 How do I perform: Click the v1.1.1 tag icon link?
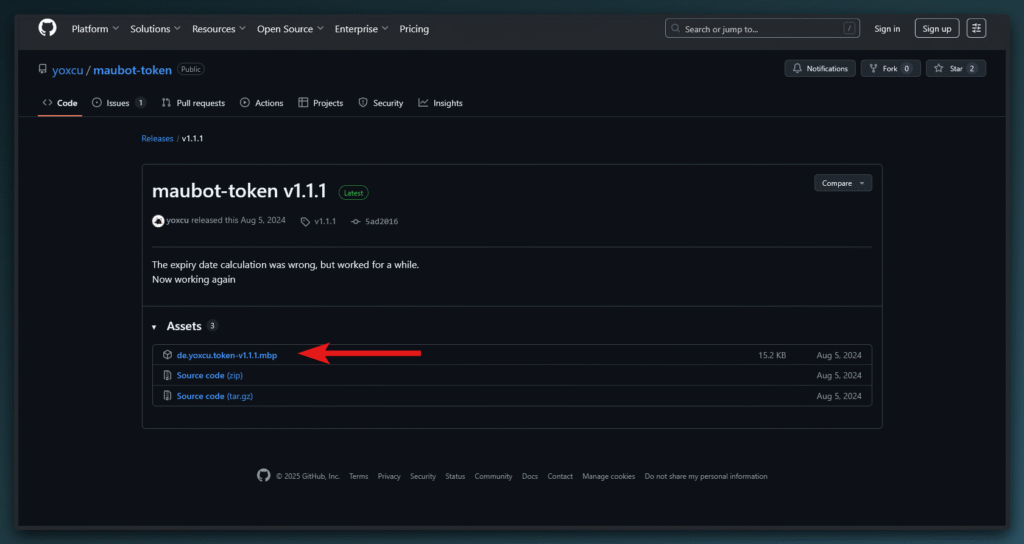319,221
